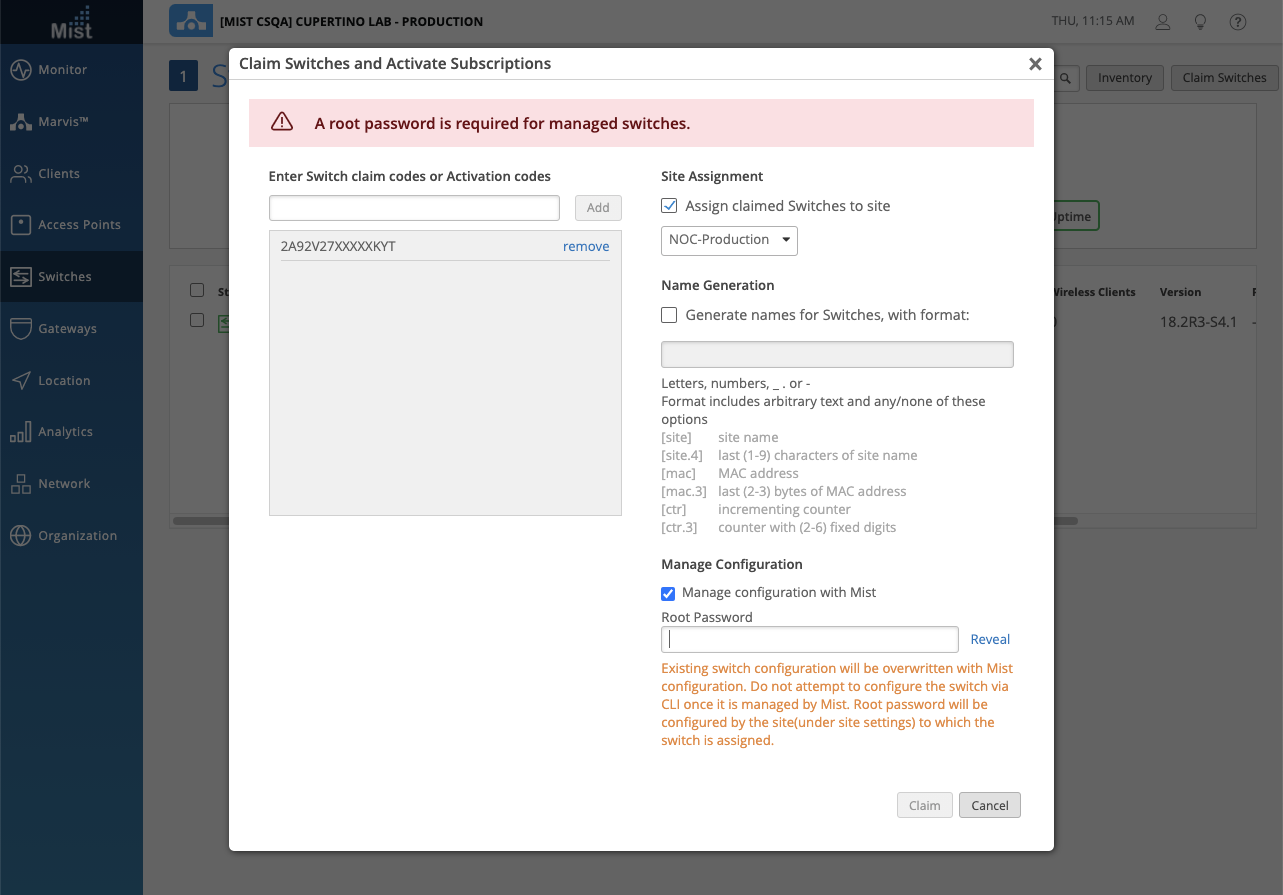Close the Claim Switches dialog

(1035, 64)
